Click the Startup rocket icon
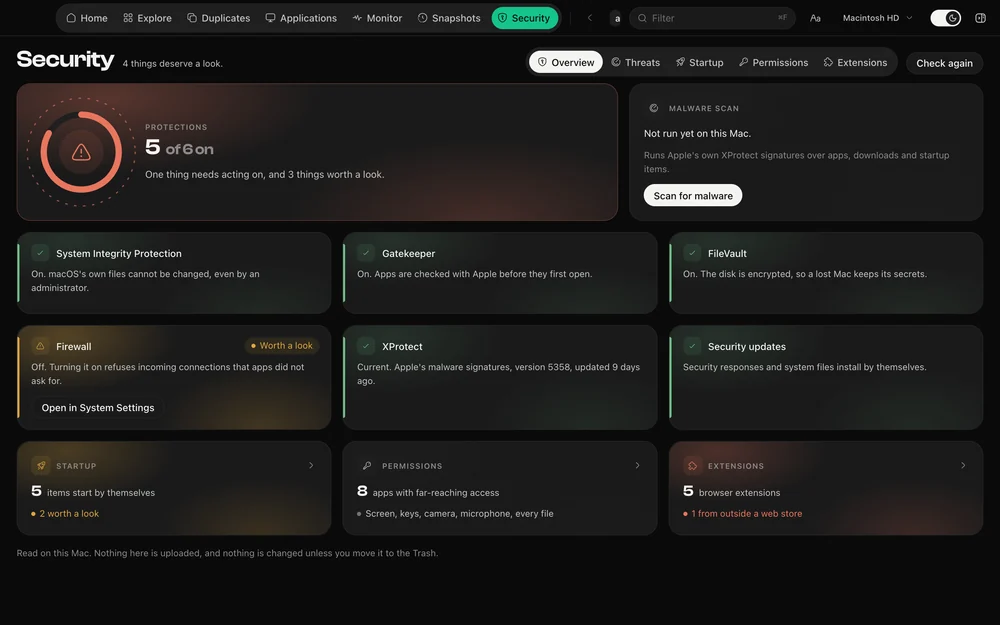Image resolution: width=1000 pixels, height=625 pixels. coord(41,466)
